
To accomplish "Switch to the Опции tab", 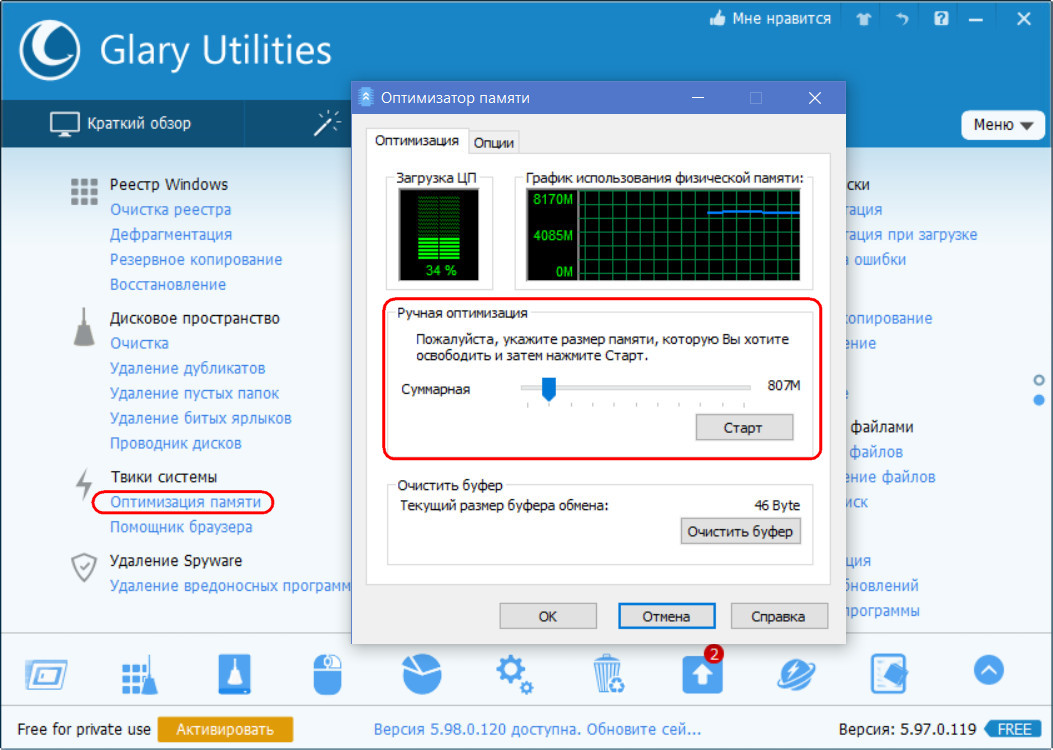I will click(x=494, y=143).
